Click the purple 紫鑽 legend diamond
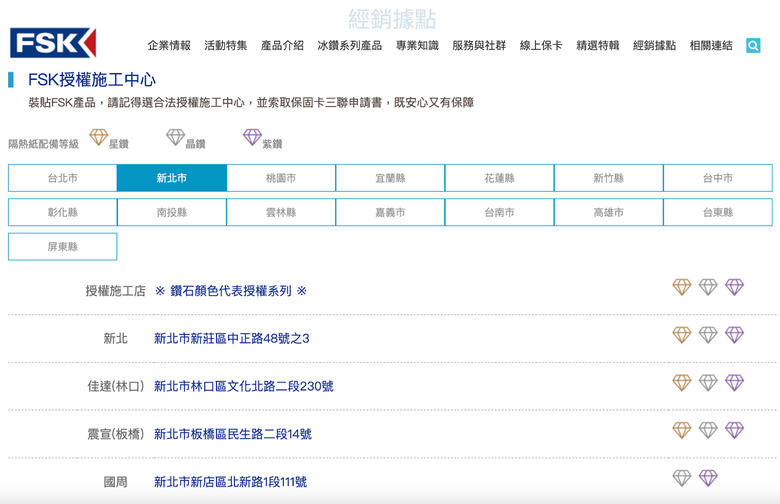This screenshot has height=504, width=780. point(252,137)
